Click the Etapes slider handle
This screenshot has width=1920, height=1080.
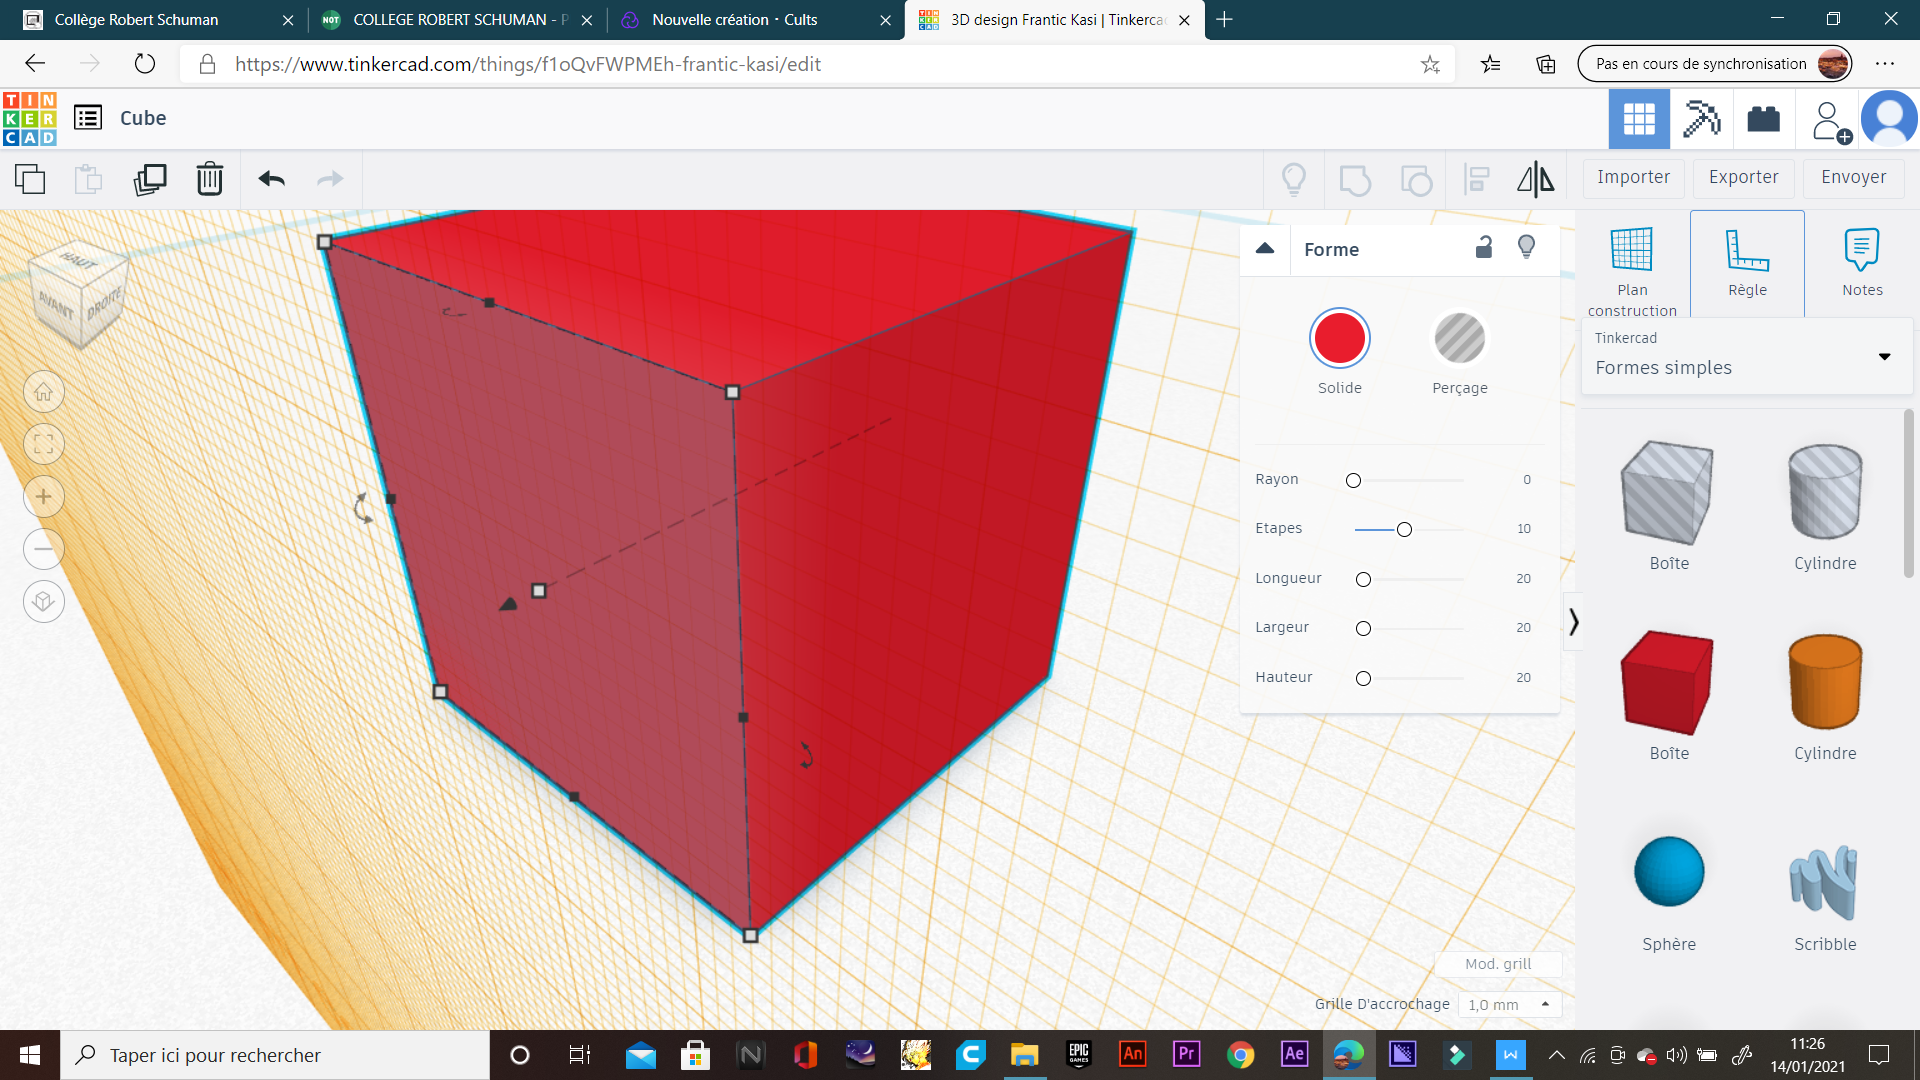(x=1404, y=529)
